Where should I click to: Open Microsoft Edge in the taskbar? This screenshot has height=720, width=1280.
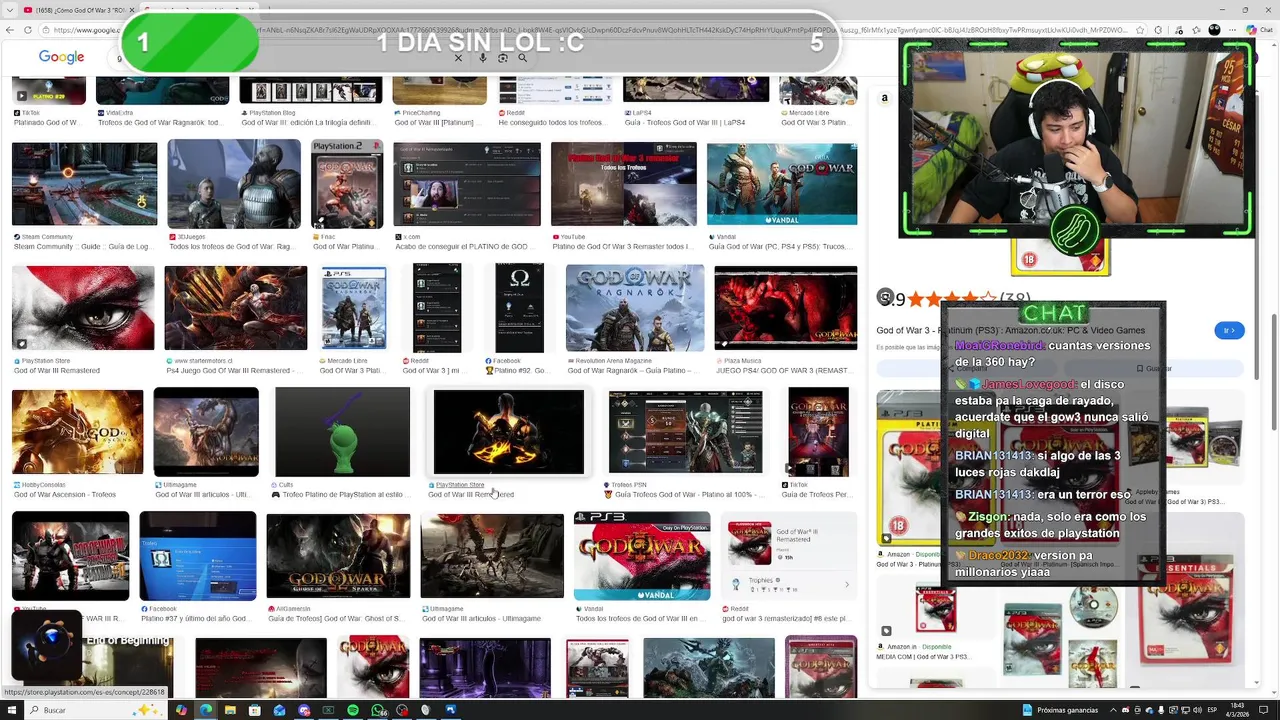(206, 710)
